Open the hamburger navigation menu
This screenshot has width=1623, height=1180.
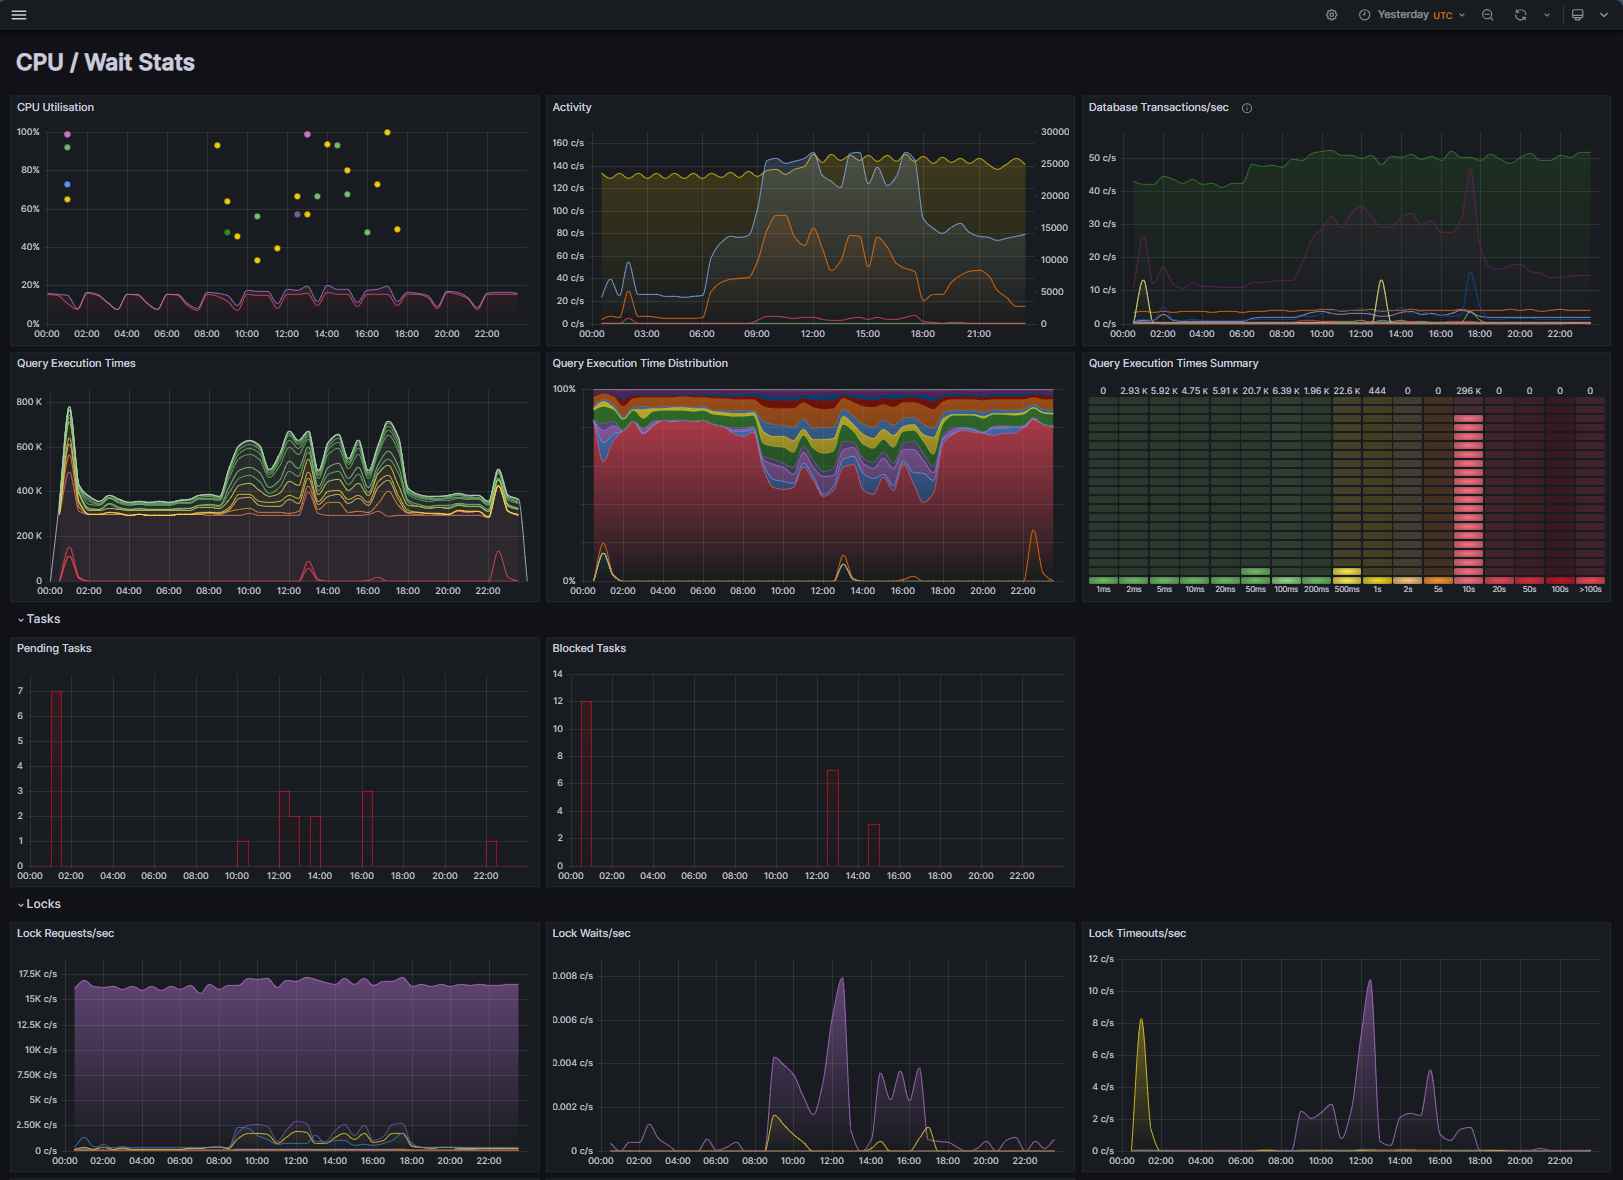18,15
